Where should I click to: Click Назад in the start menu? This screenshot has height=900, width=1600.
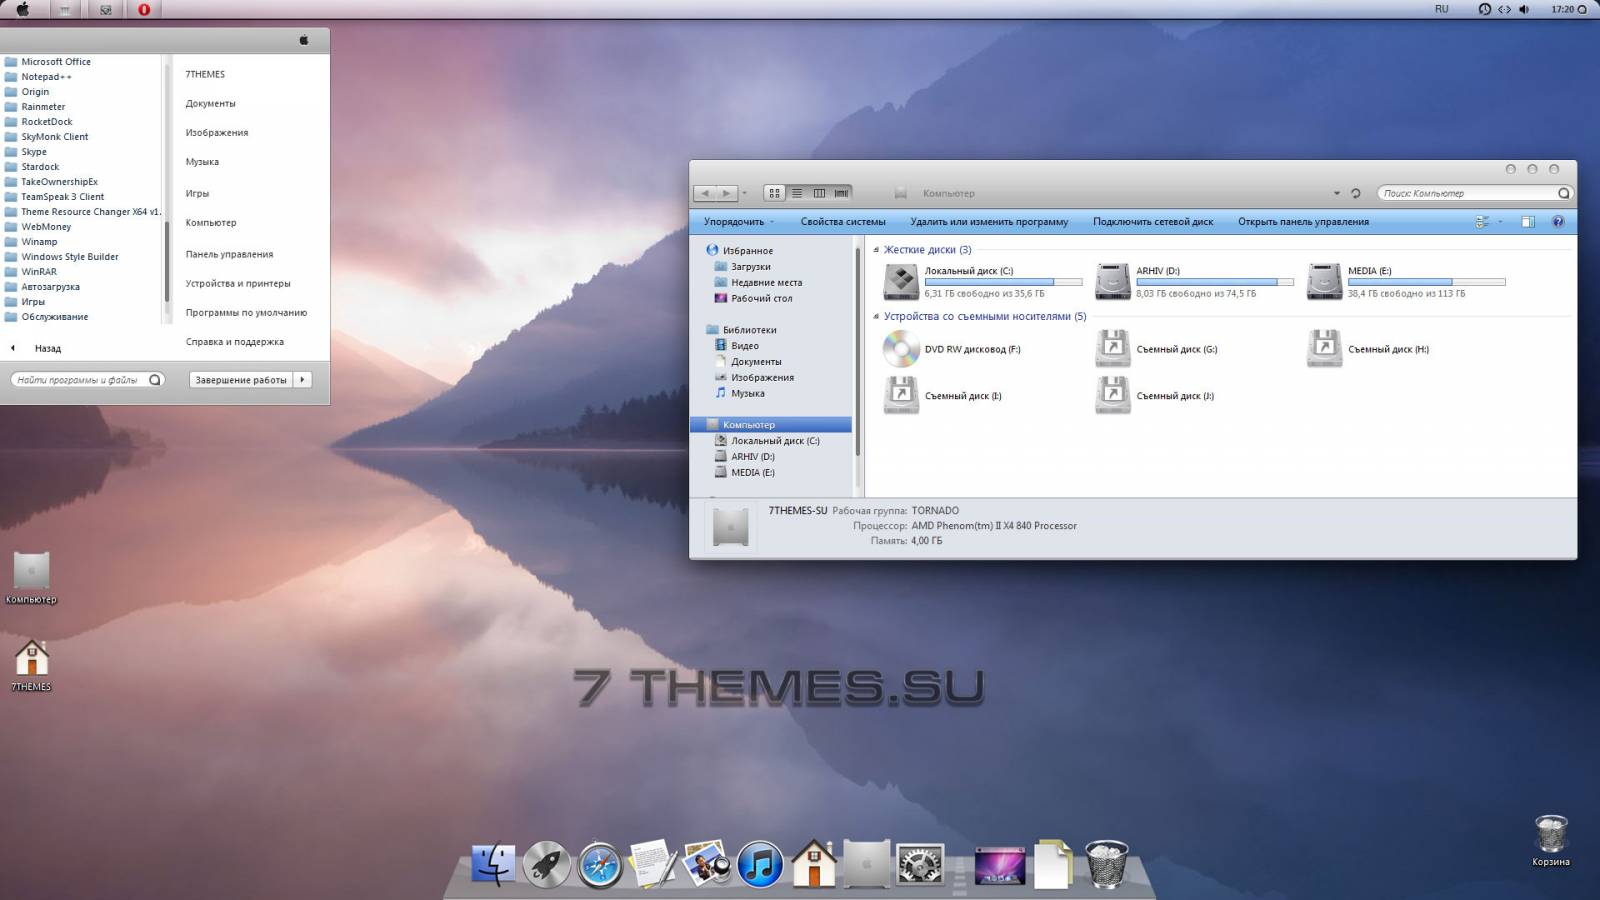click(x=48, y=349)
